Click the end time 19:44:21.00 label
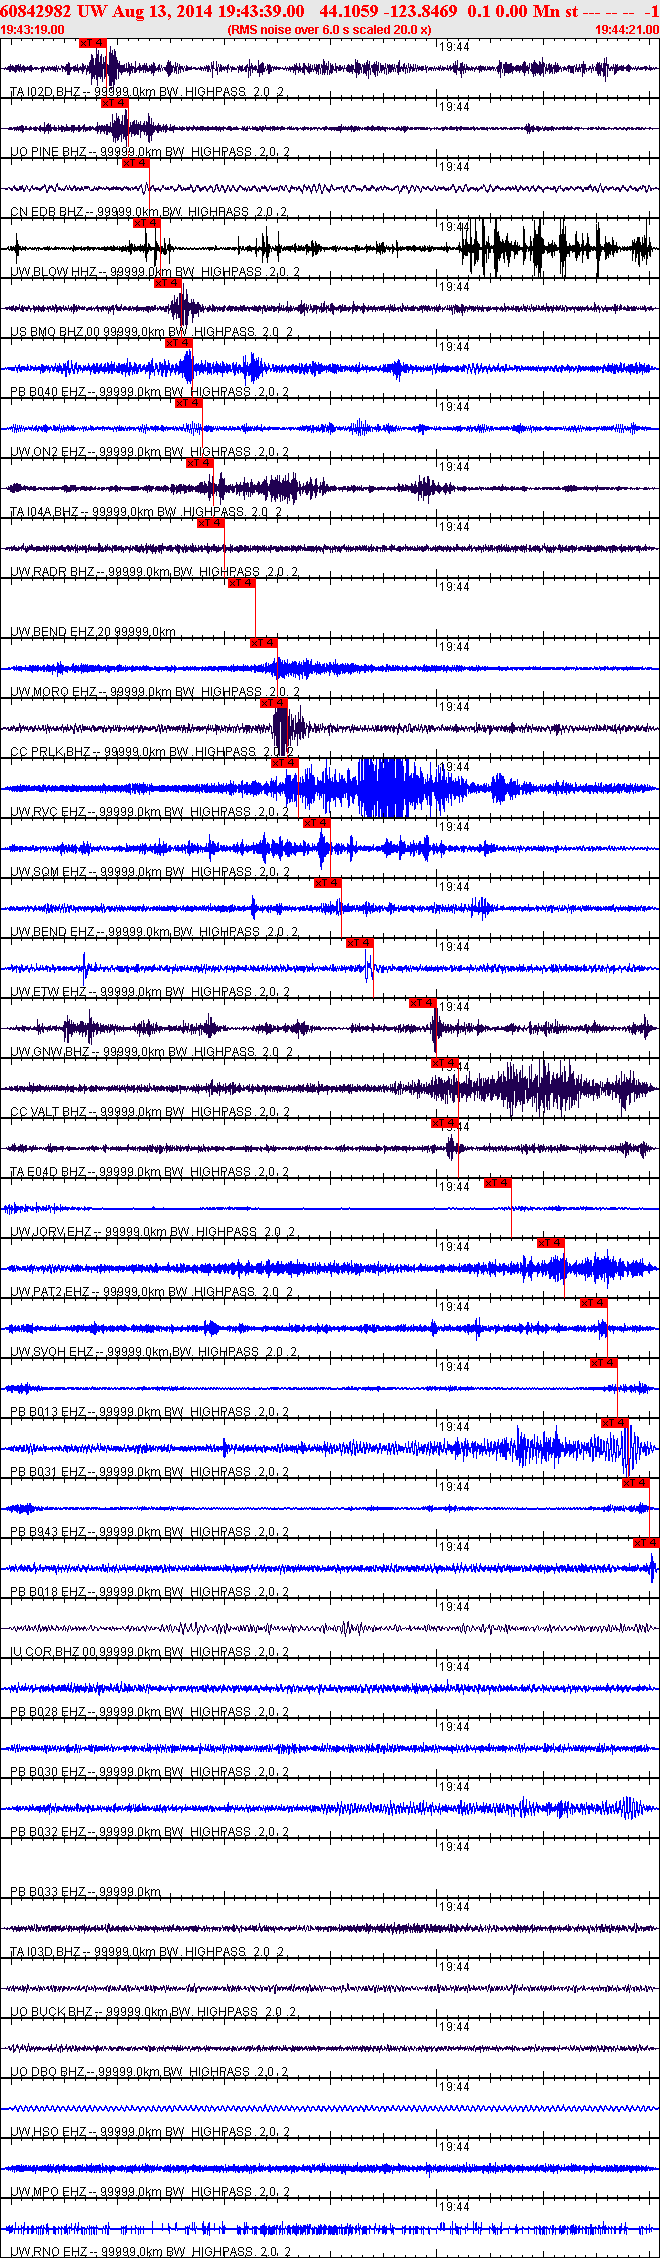The image size is (660, 2258). (627, 30)
